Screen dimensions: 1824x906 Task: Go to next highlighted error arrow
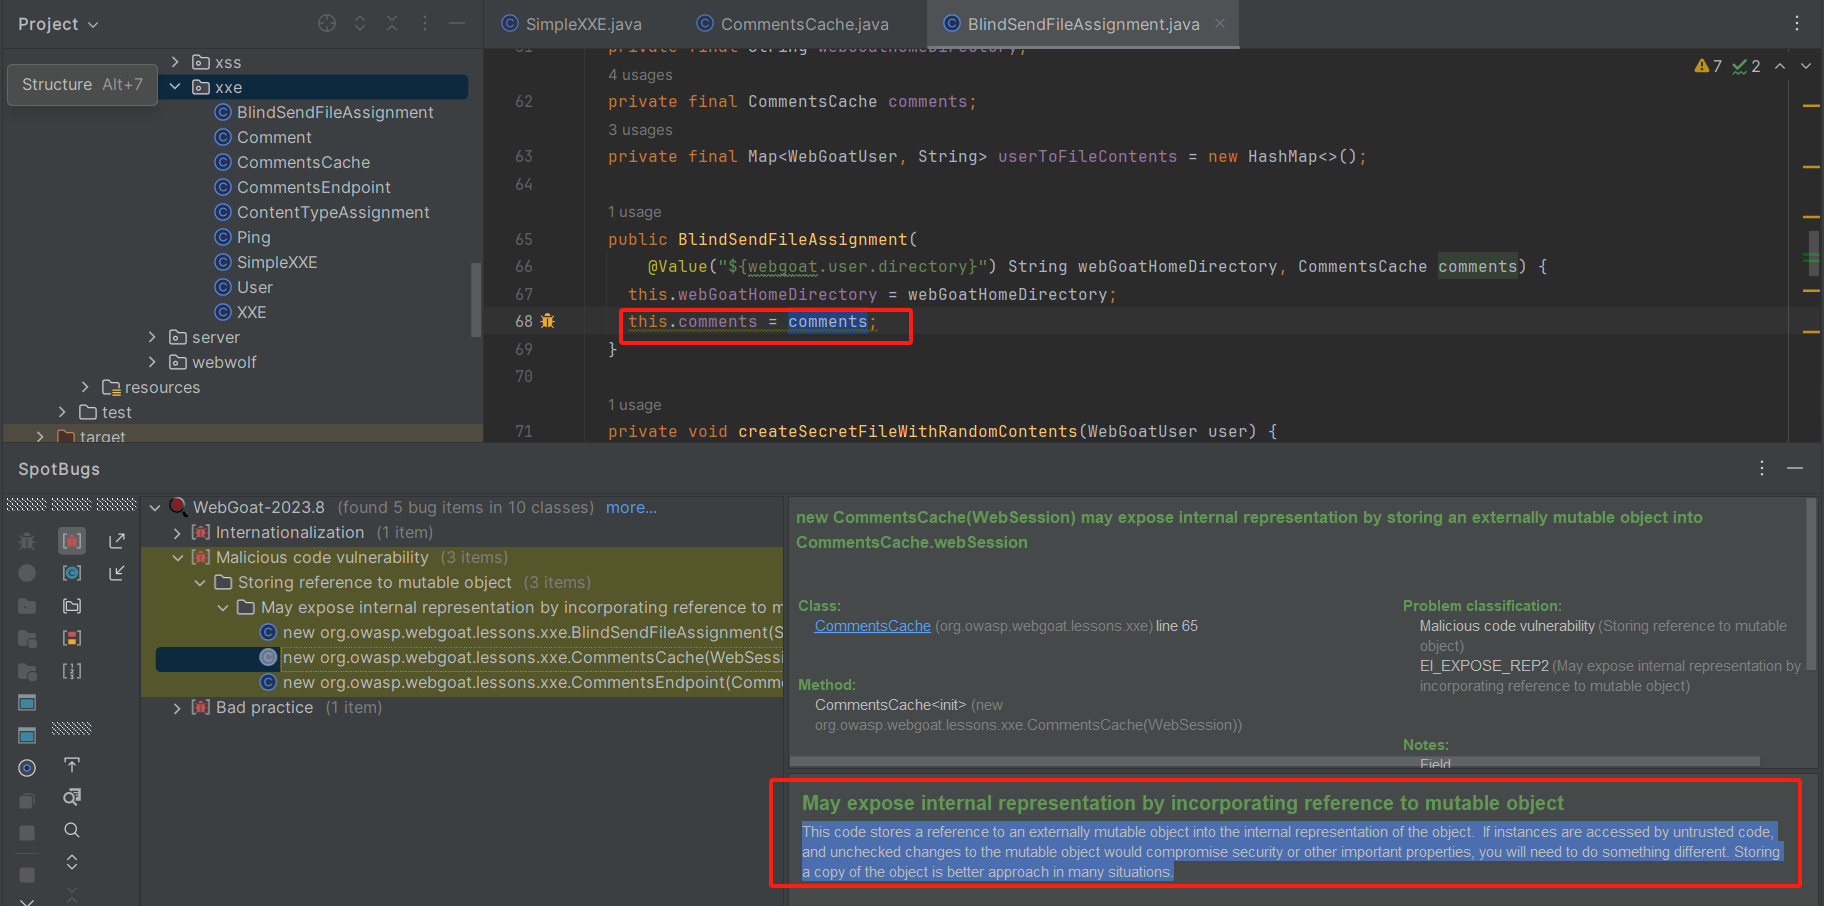coord(1806,66)
